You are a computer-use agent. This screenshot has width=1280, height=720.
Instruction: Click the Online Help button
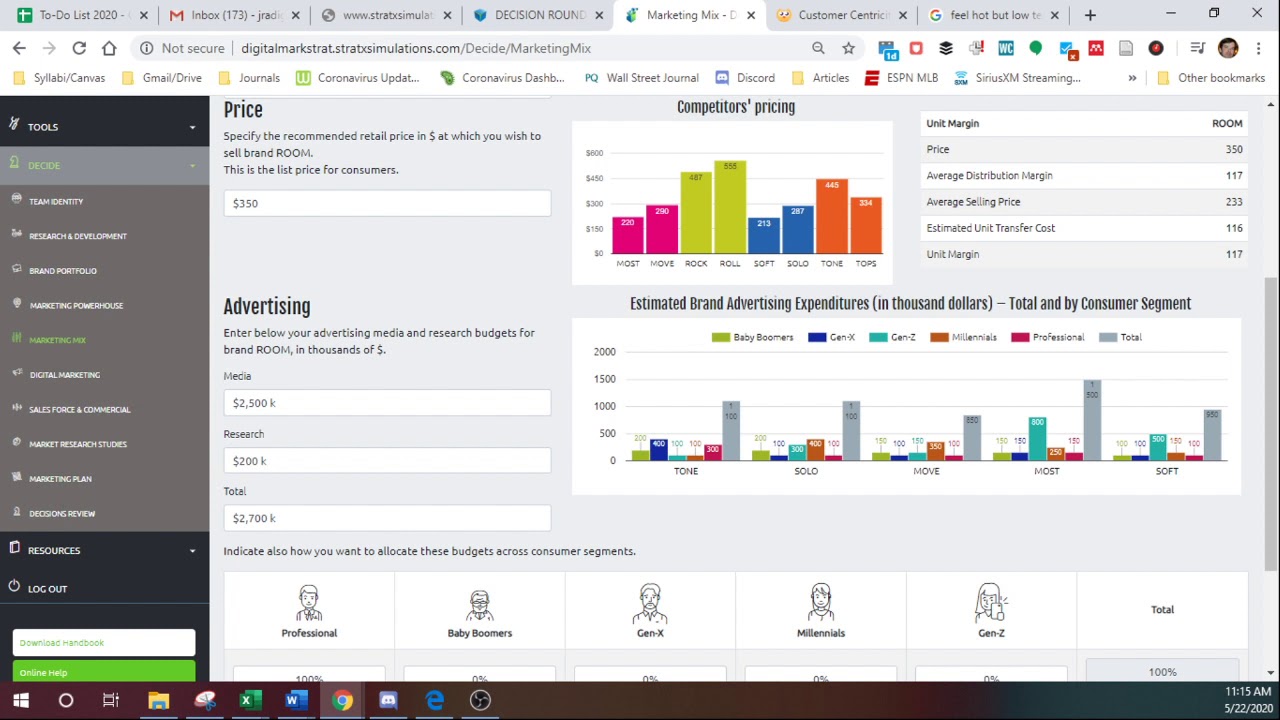coord(104,672)
